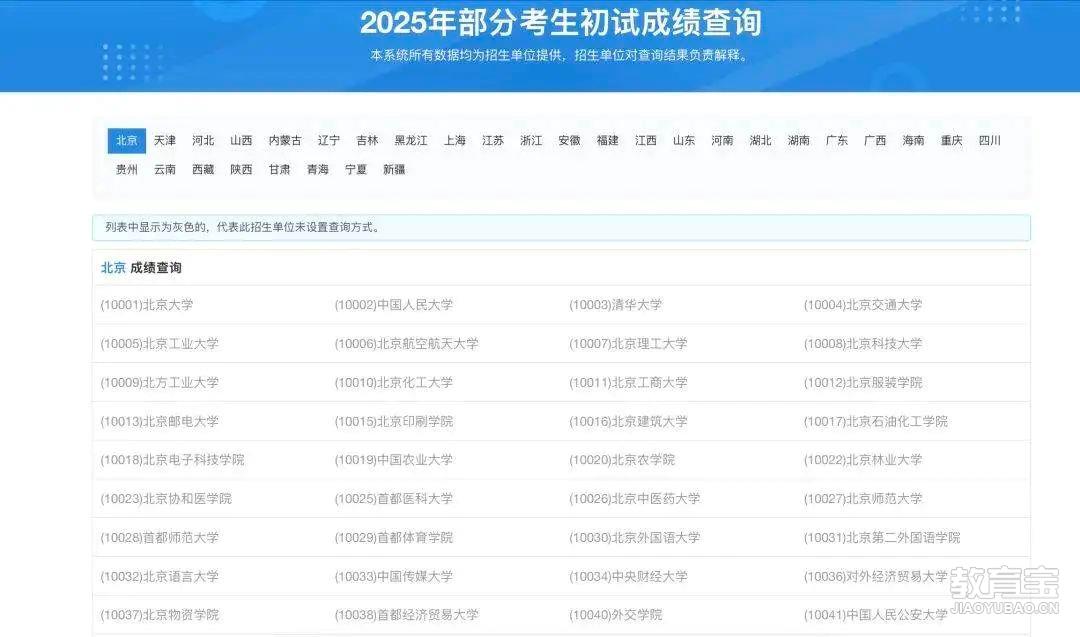Viewport: 1080px width, 637px height.
Task: Select the 宁夏 tab
Action: coord(356,169)
